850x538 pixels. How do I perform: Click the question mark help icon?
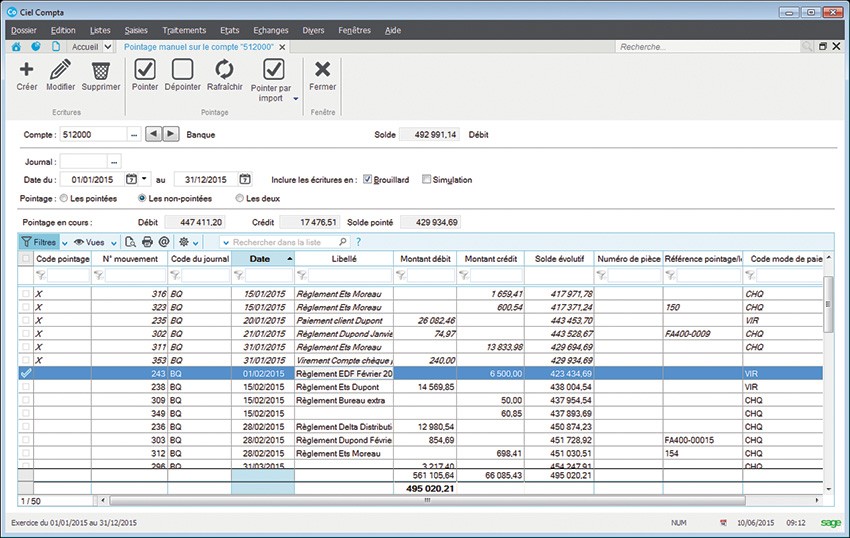[x=358, y=242]
